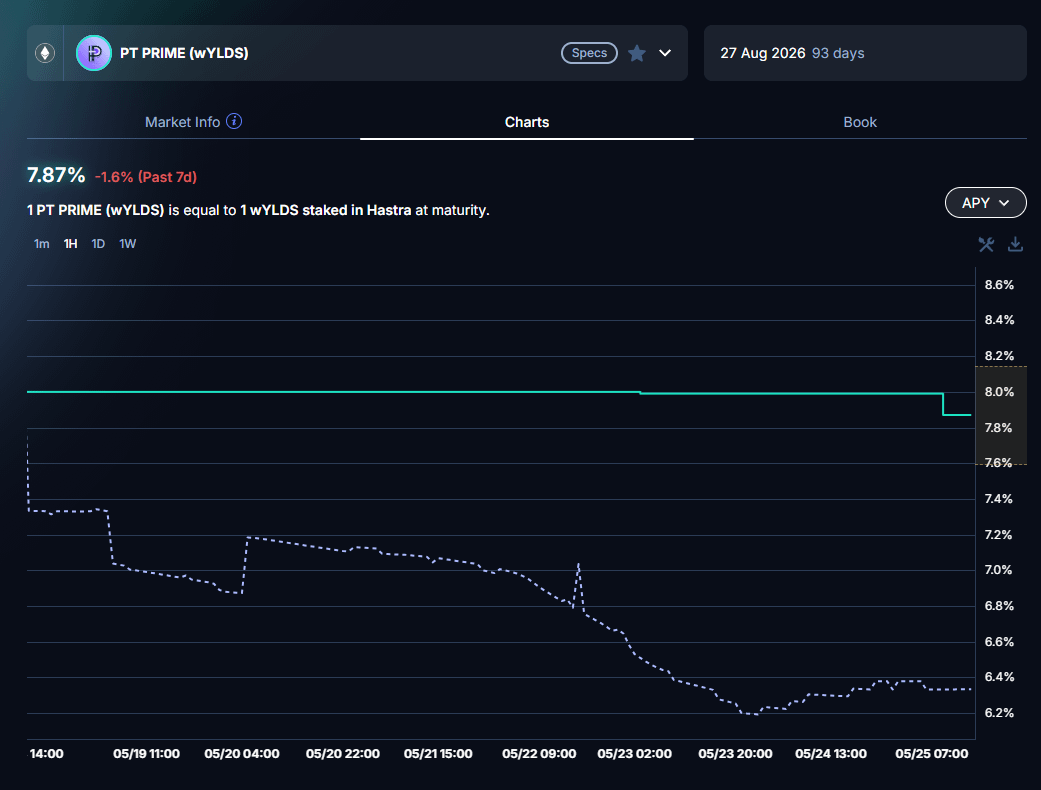Viewport: 1041px width, 790px height.
Task: Select the 1H chart interval
Action: (70, 244)
